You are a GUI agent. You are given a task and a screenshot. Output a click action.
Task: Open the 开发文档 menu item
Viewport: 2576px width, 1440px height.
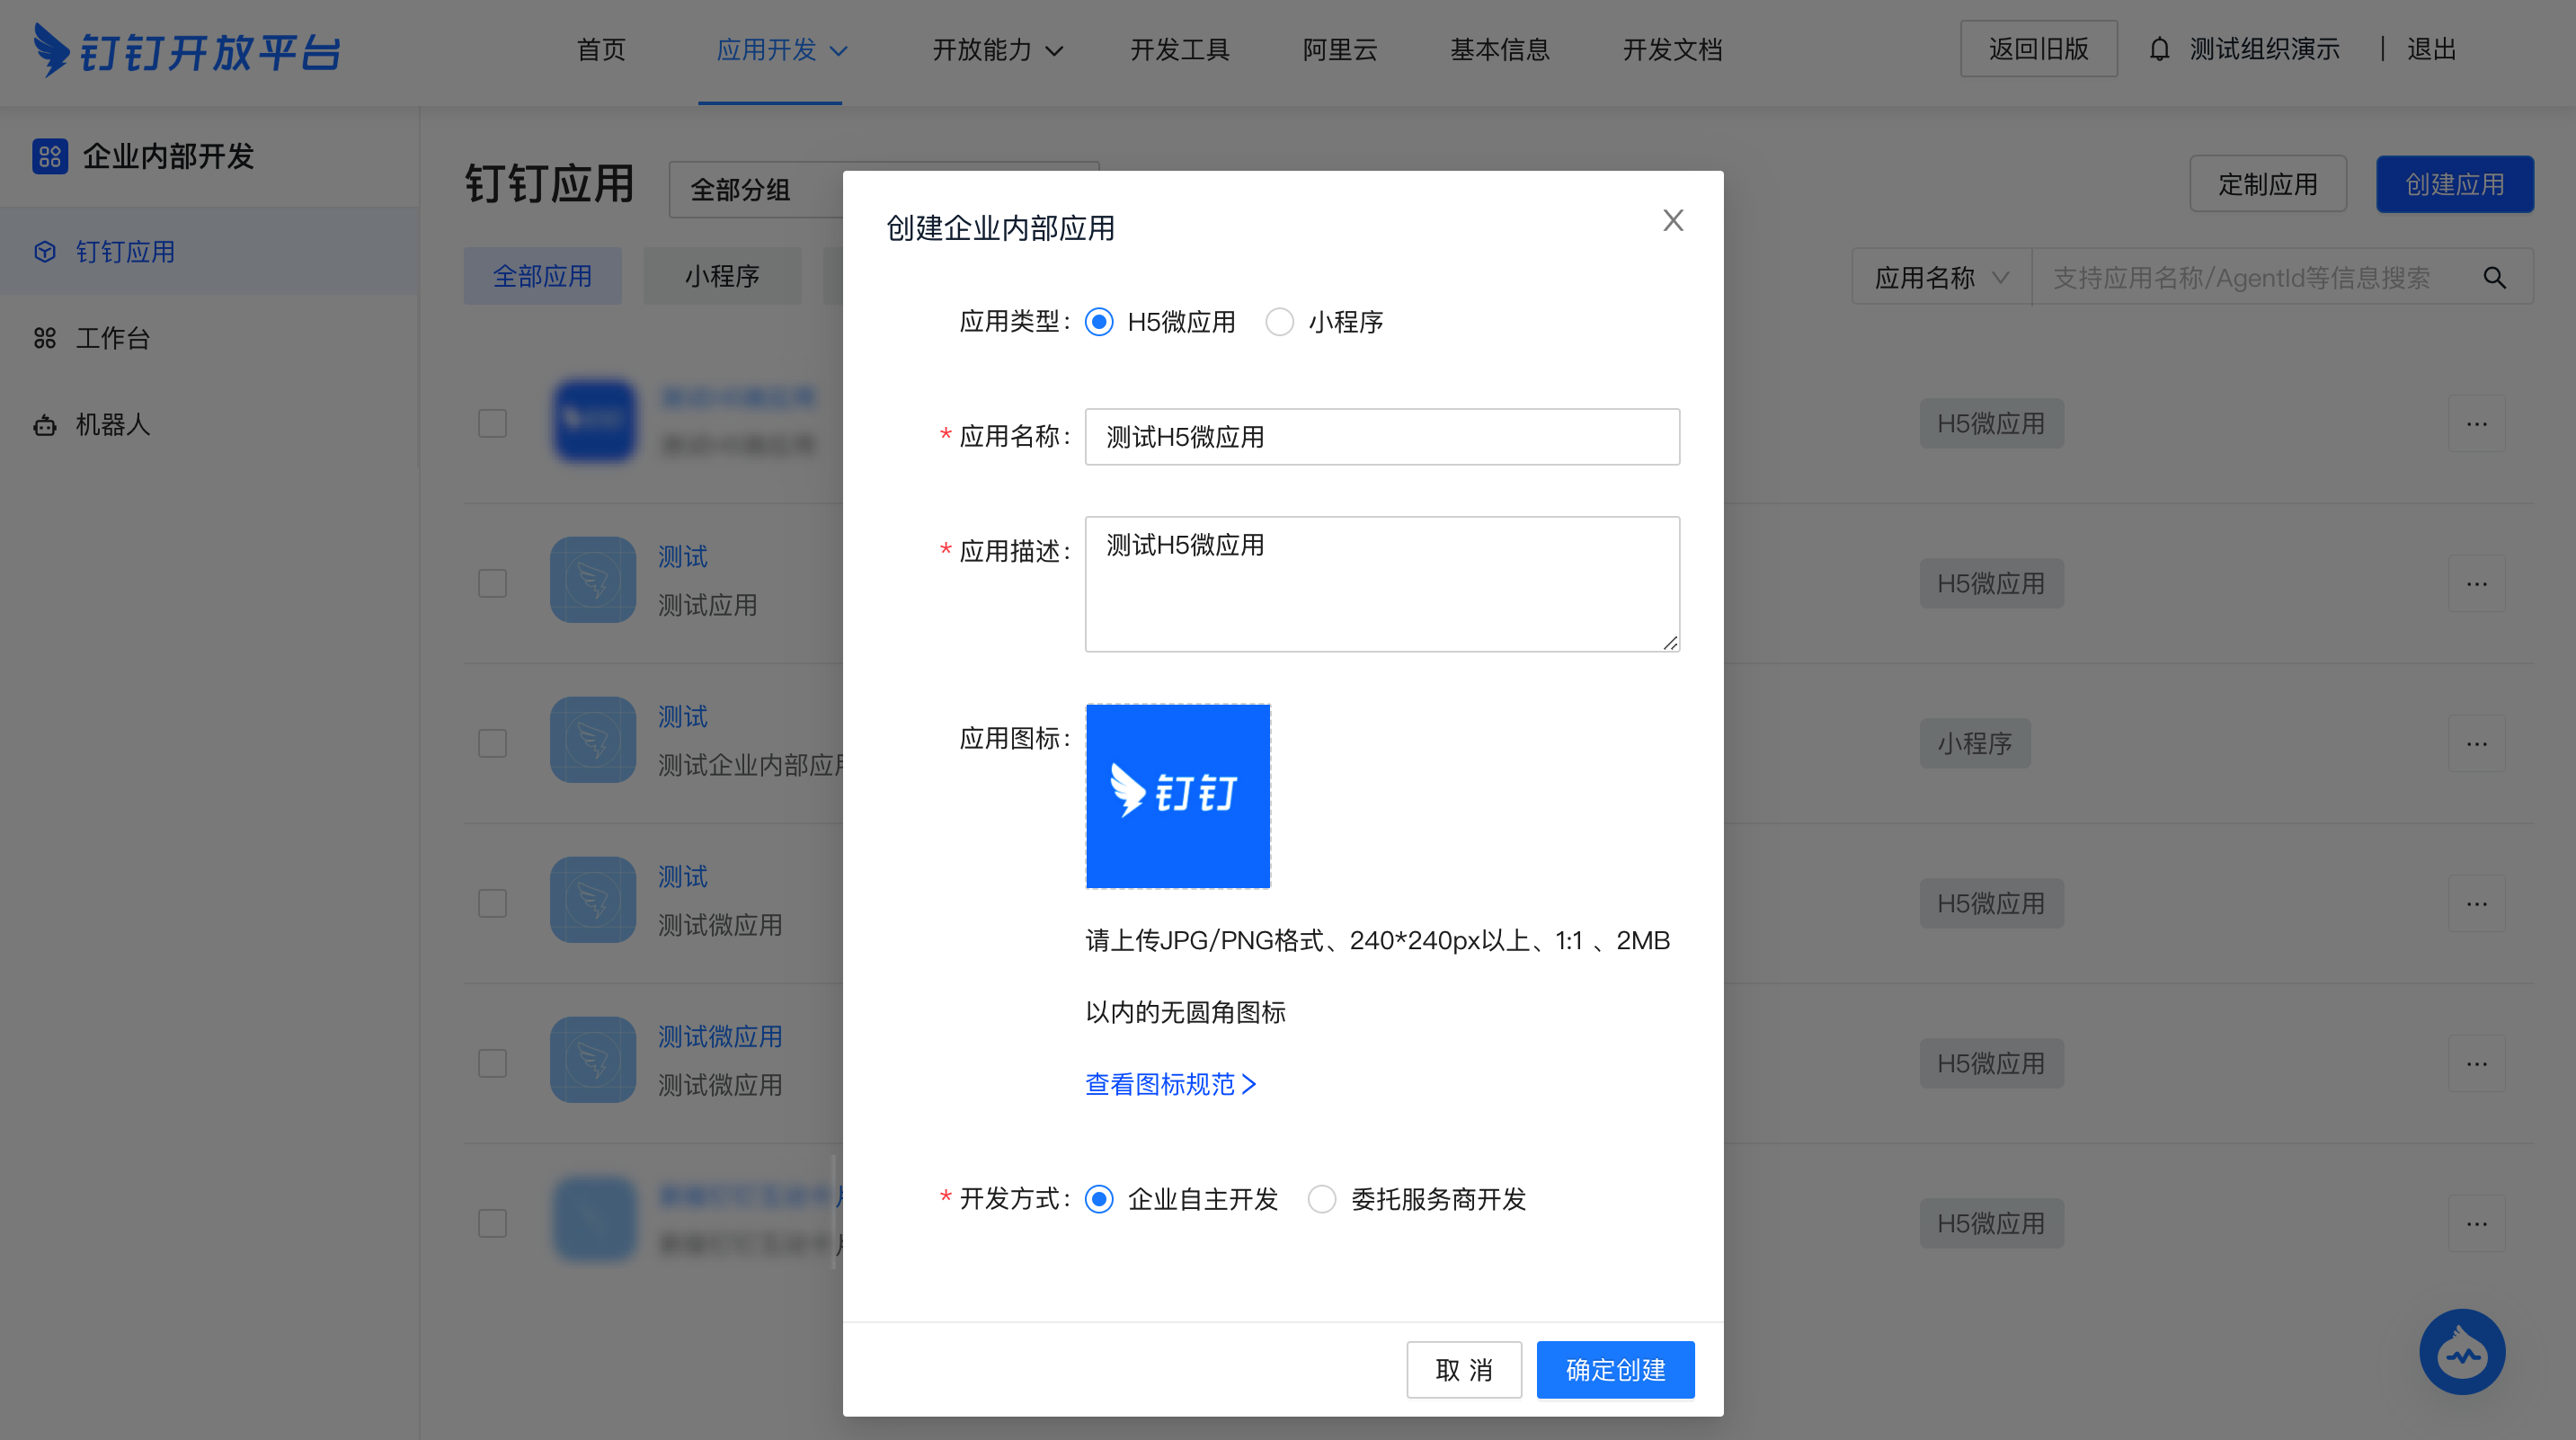pyautogui.click(x=1672, y=50)
